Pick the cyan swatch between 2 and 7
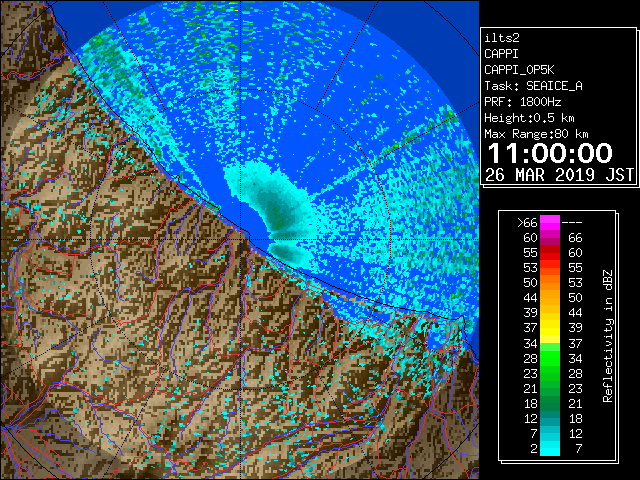 (x=550, y=448)
